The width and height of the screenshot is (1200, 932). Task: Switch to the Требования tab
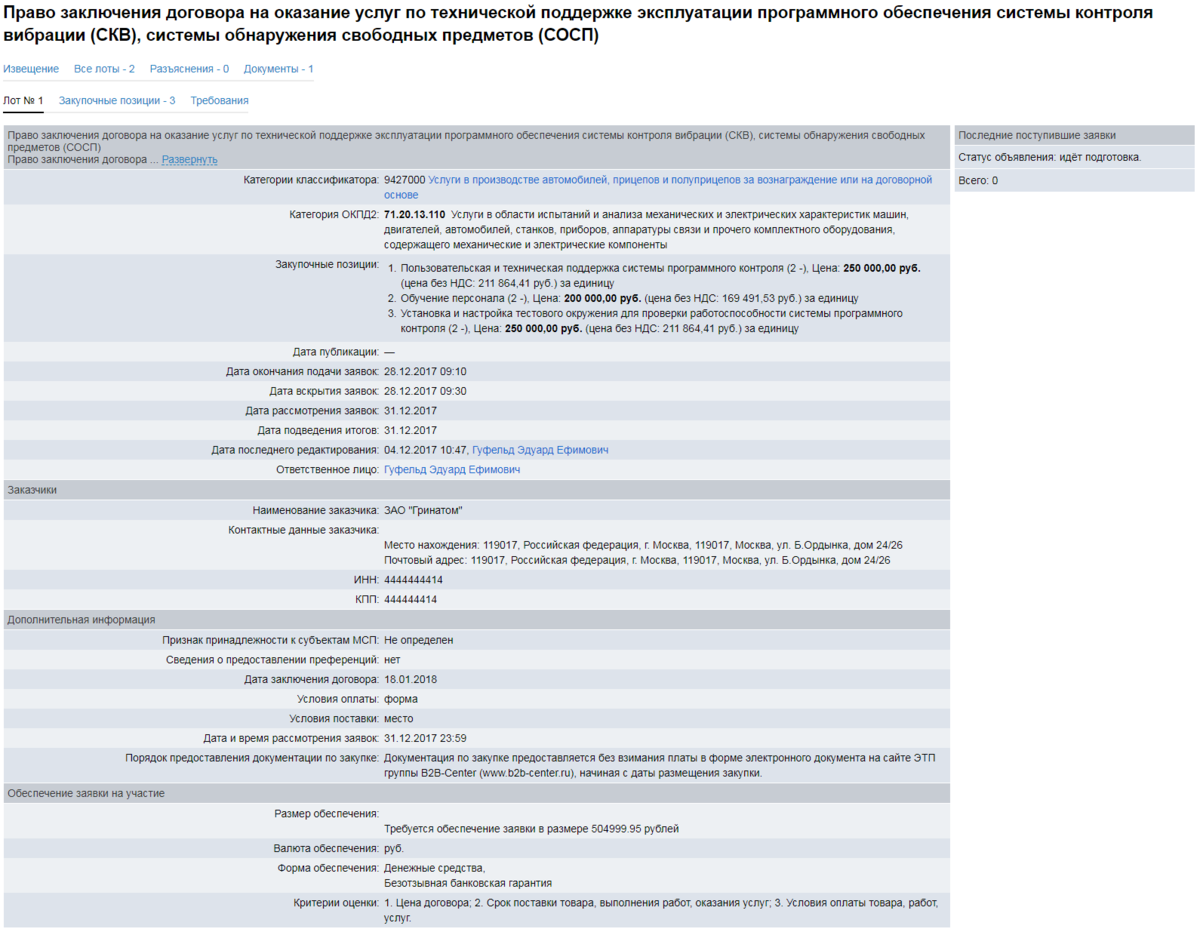(219, 101)
